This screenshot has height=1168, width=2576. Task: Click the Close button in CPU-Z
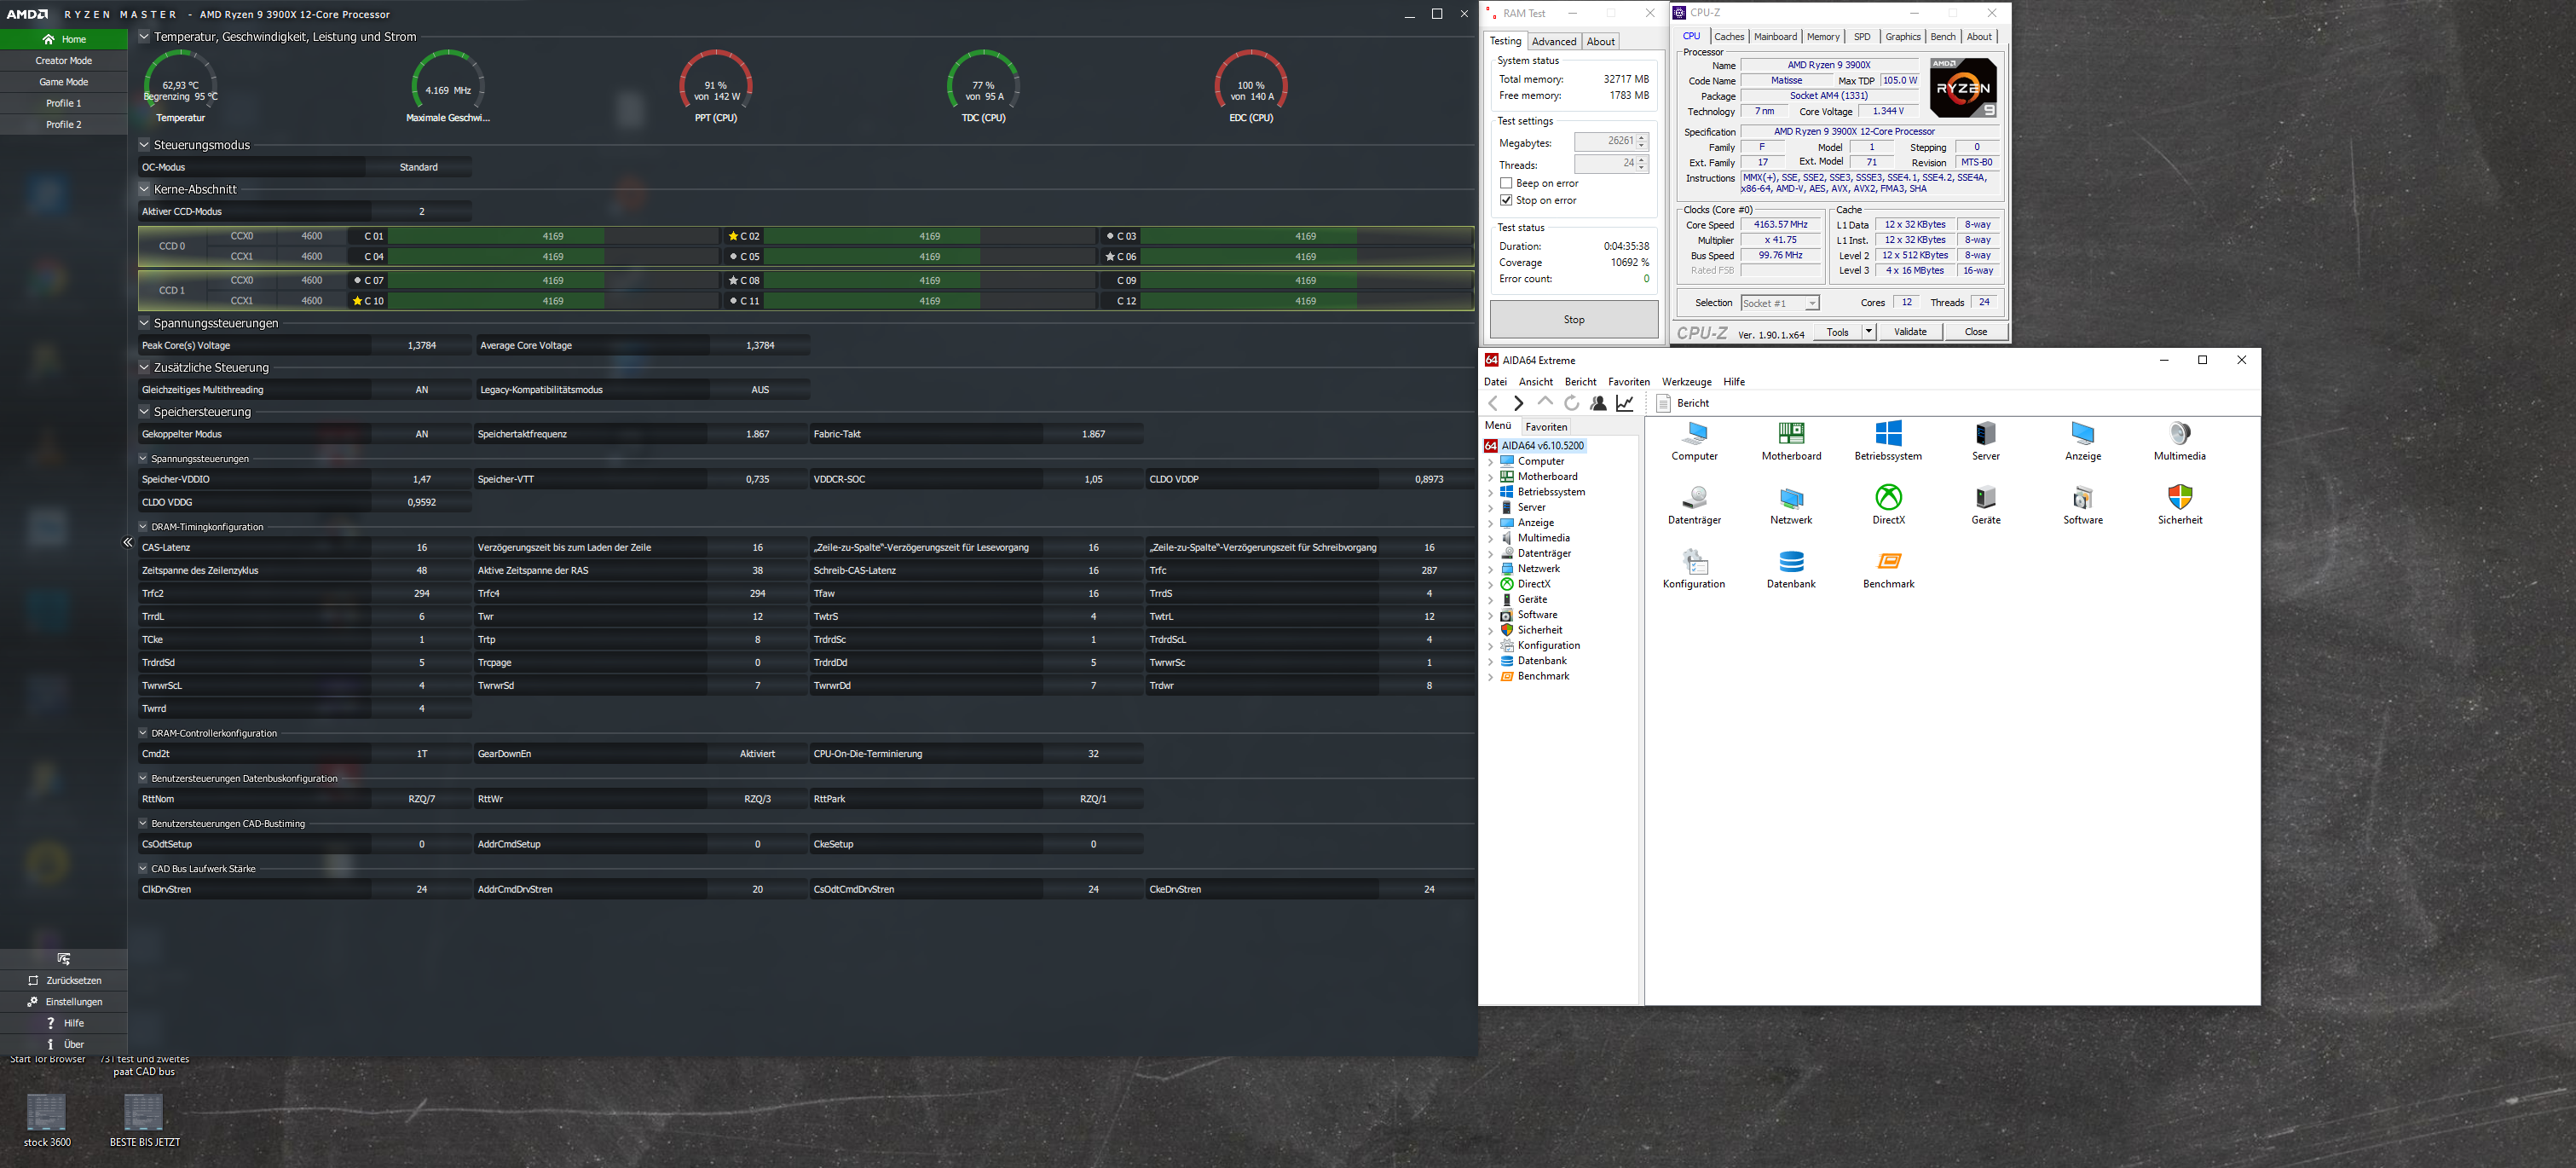pyautogui.click(x=1976, y=332)
